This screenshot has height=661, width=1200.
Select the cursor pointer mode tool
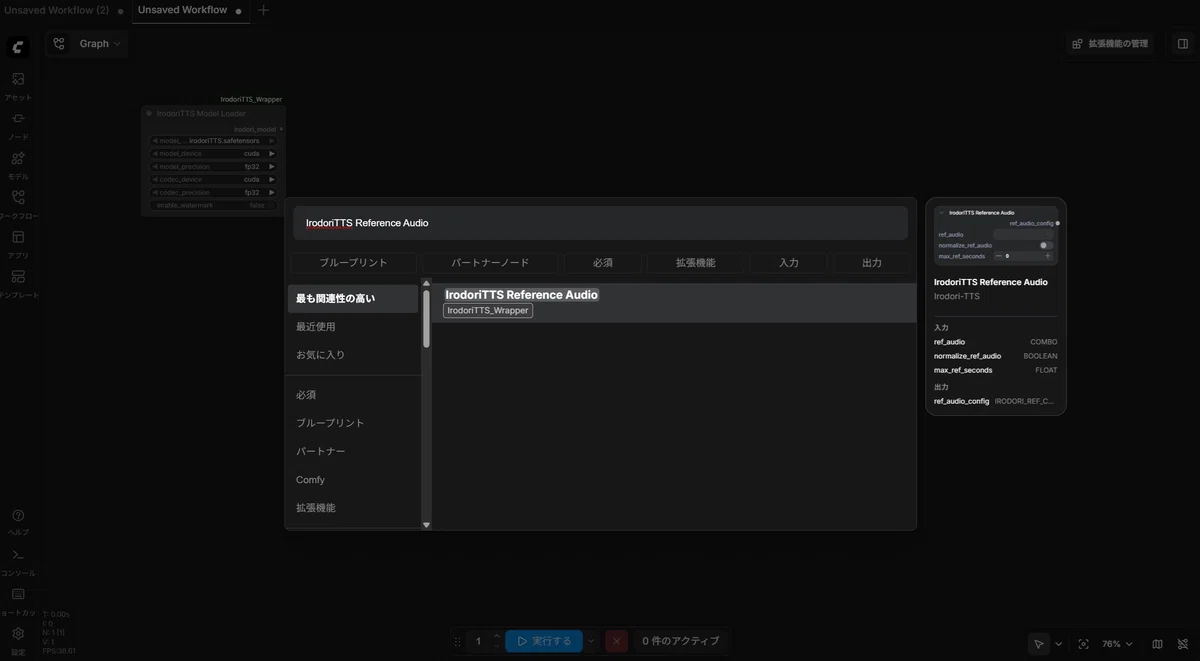point(1039,644)
